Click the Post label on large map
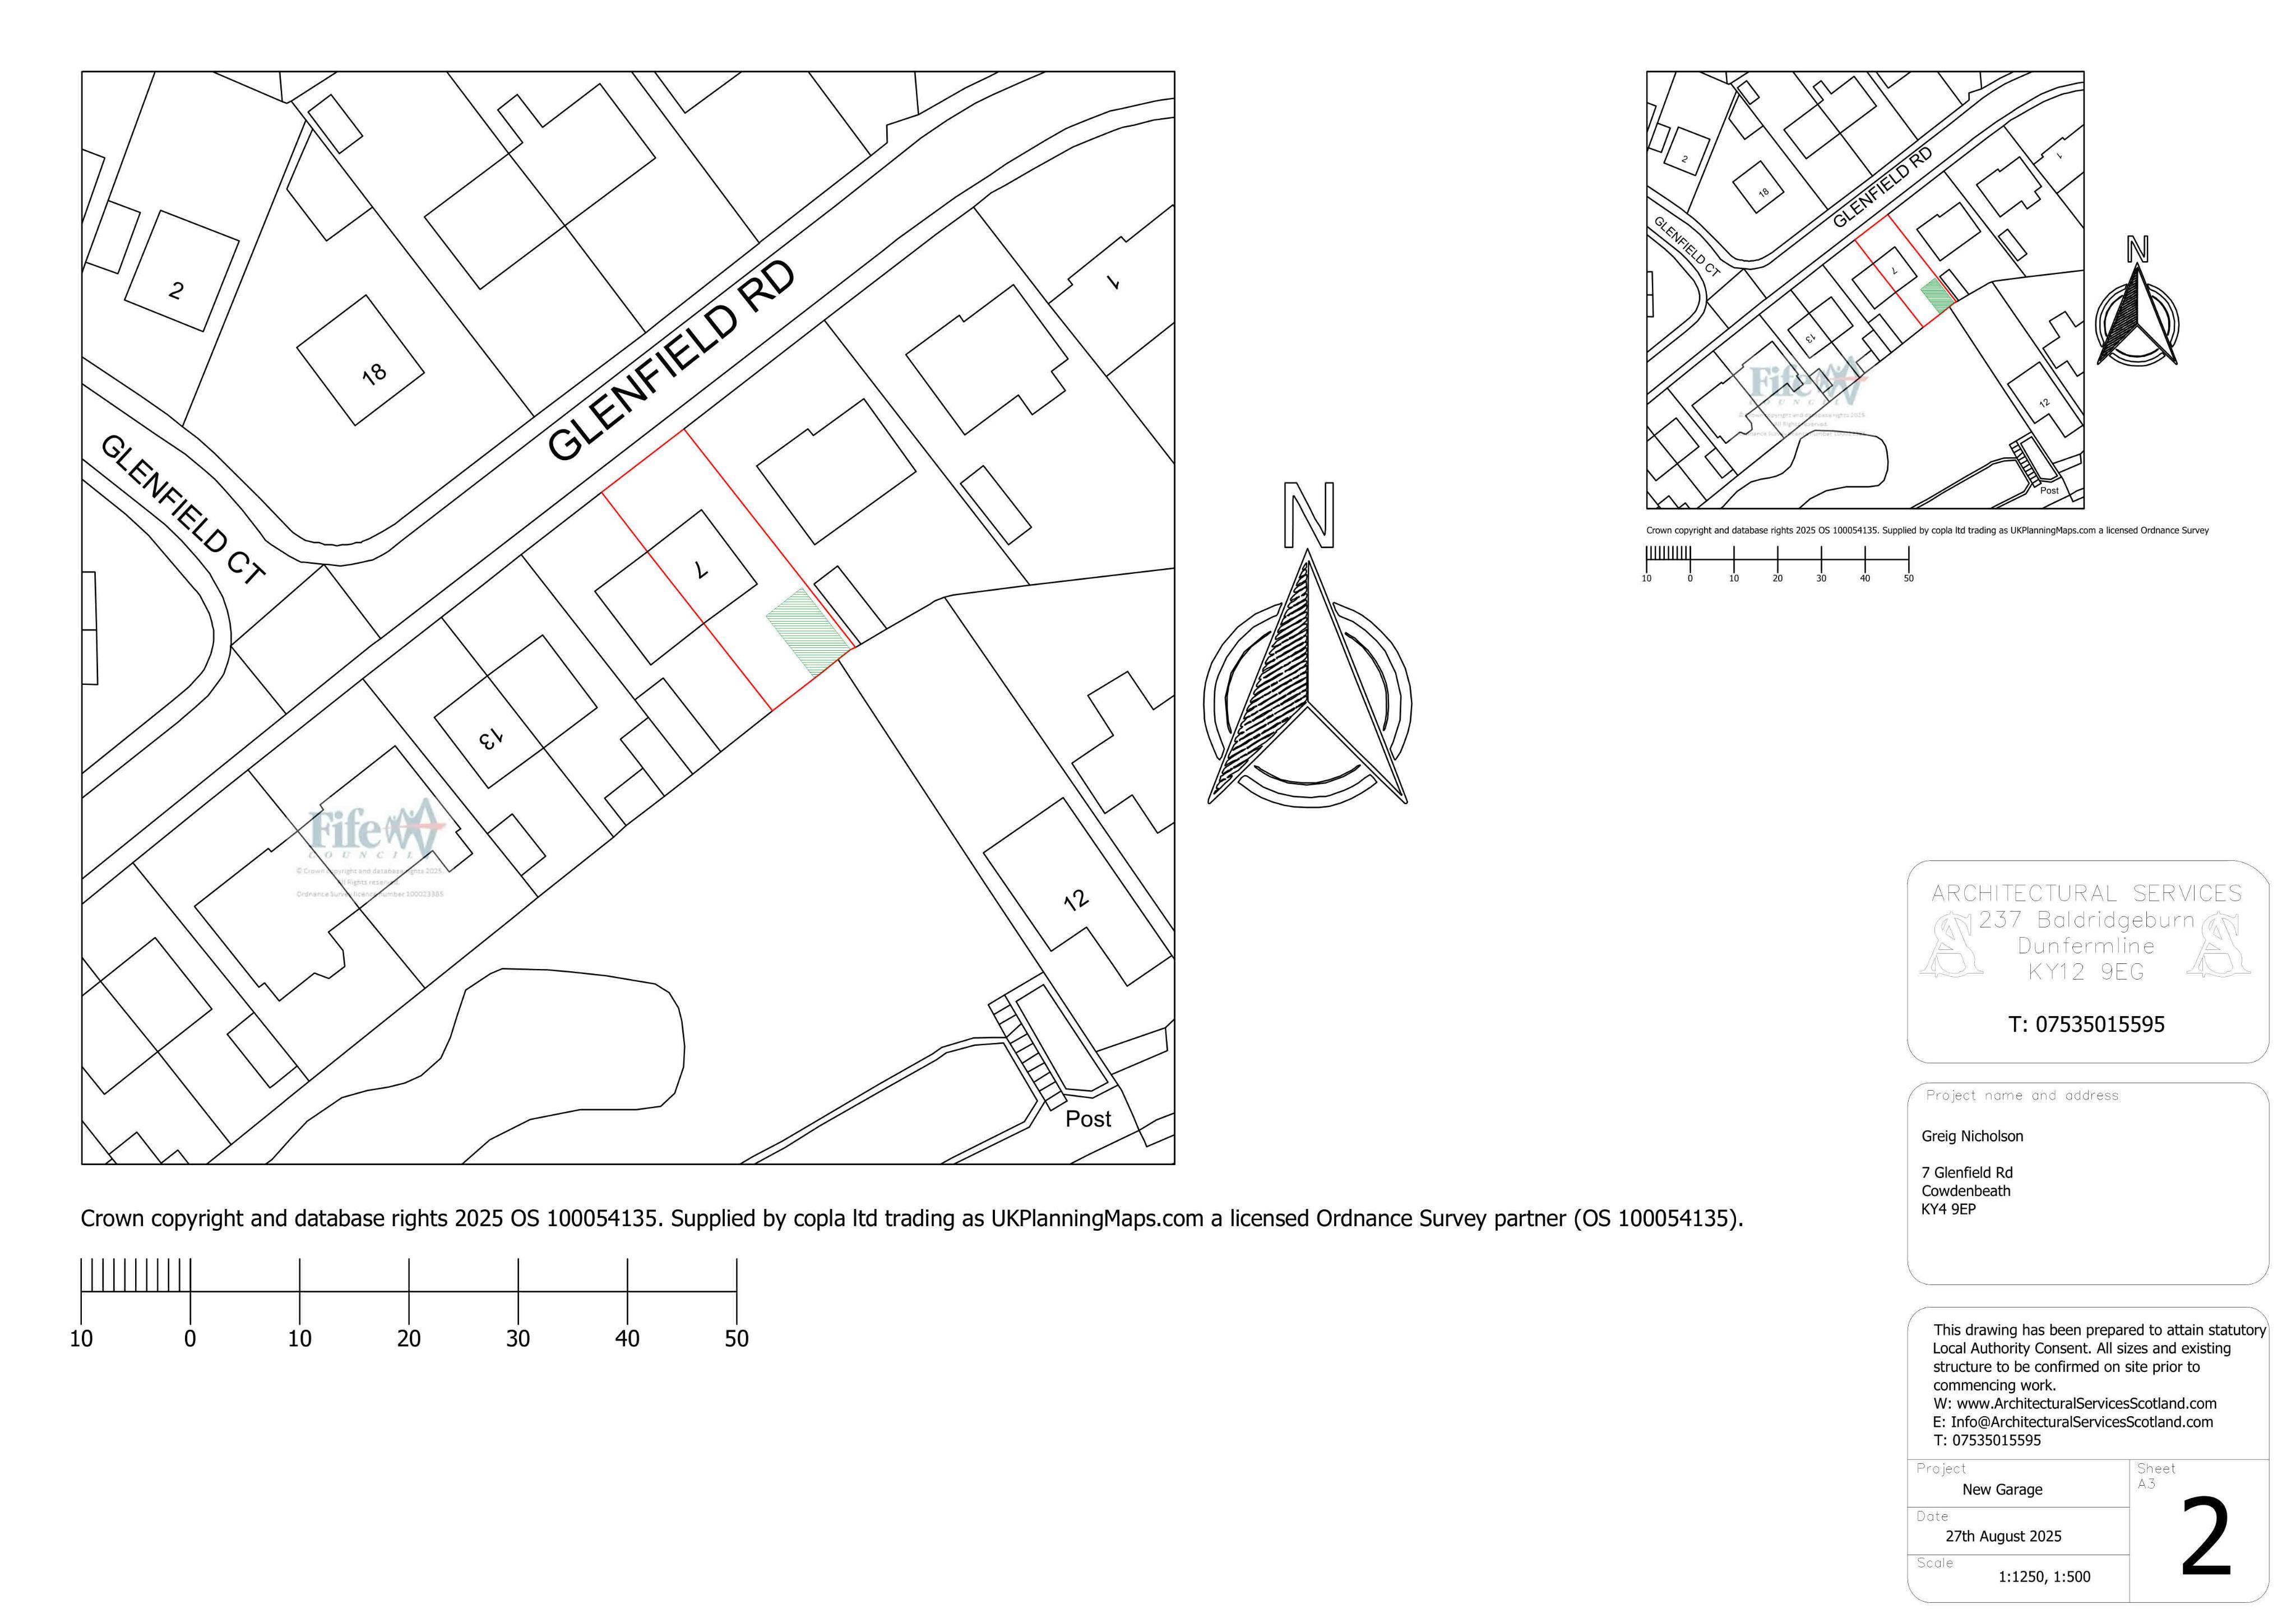 pyautogui.click(x=1088, y=1119)
